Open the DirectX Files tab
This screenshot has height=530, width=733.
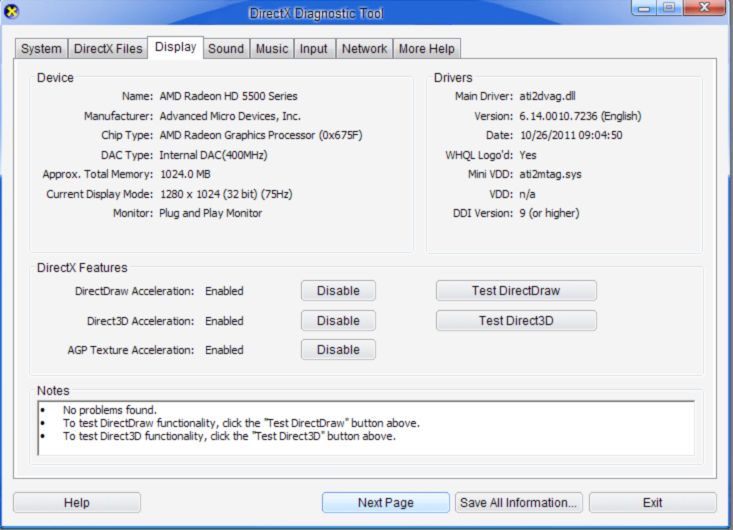108,49
